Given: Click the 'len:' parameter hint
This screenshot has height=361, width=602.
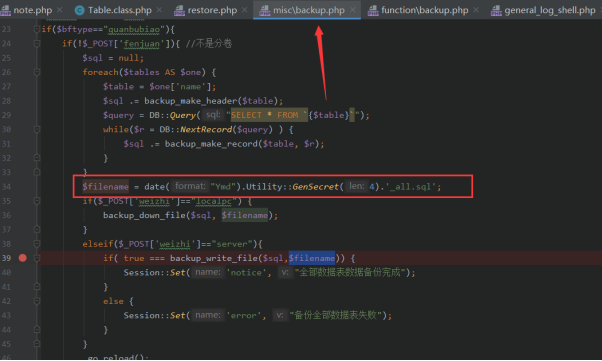Looking at the screenshot, I should [x=356, y=186].
